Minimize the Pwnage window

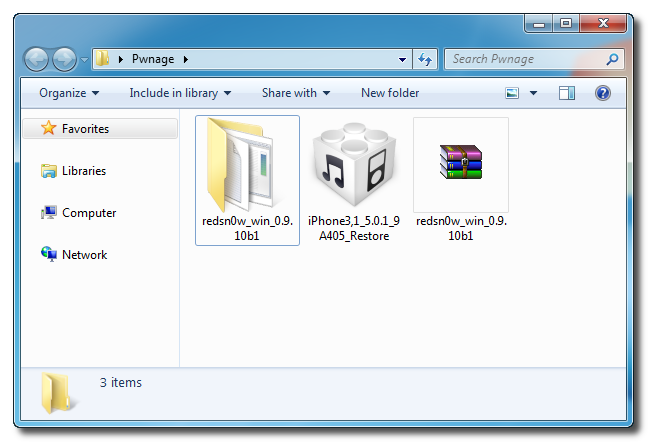point(538,24)
